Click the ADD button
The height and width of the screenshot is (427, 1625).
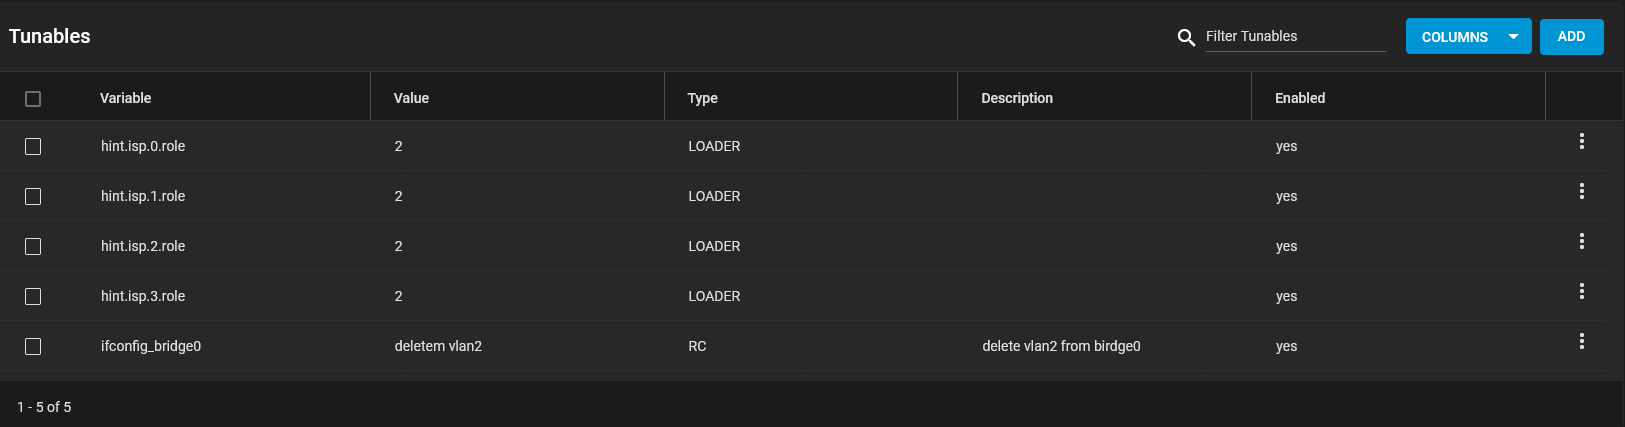pos(1571,37)
